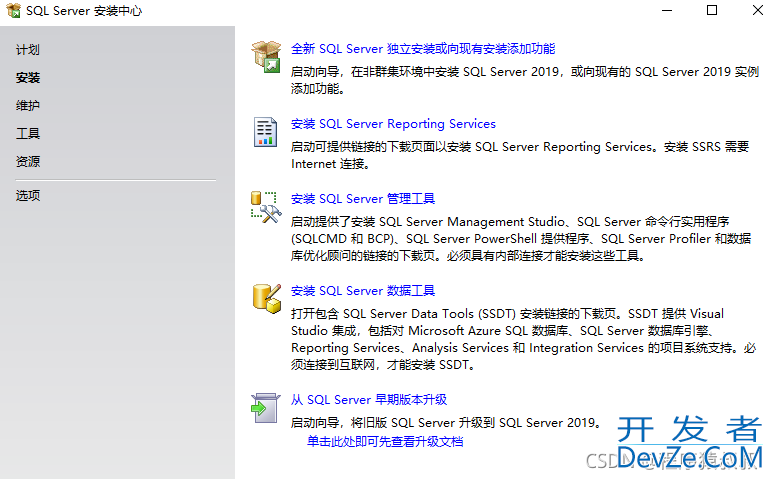Close the SQL Server 安装中心 window

tap(758, 10)
